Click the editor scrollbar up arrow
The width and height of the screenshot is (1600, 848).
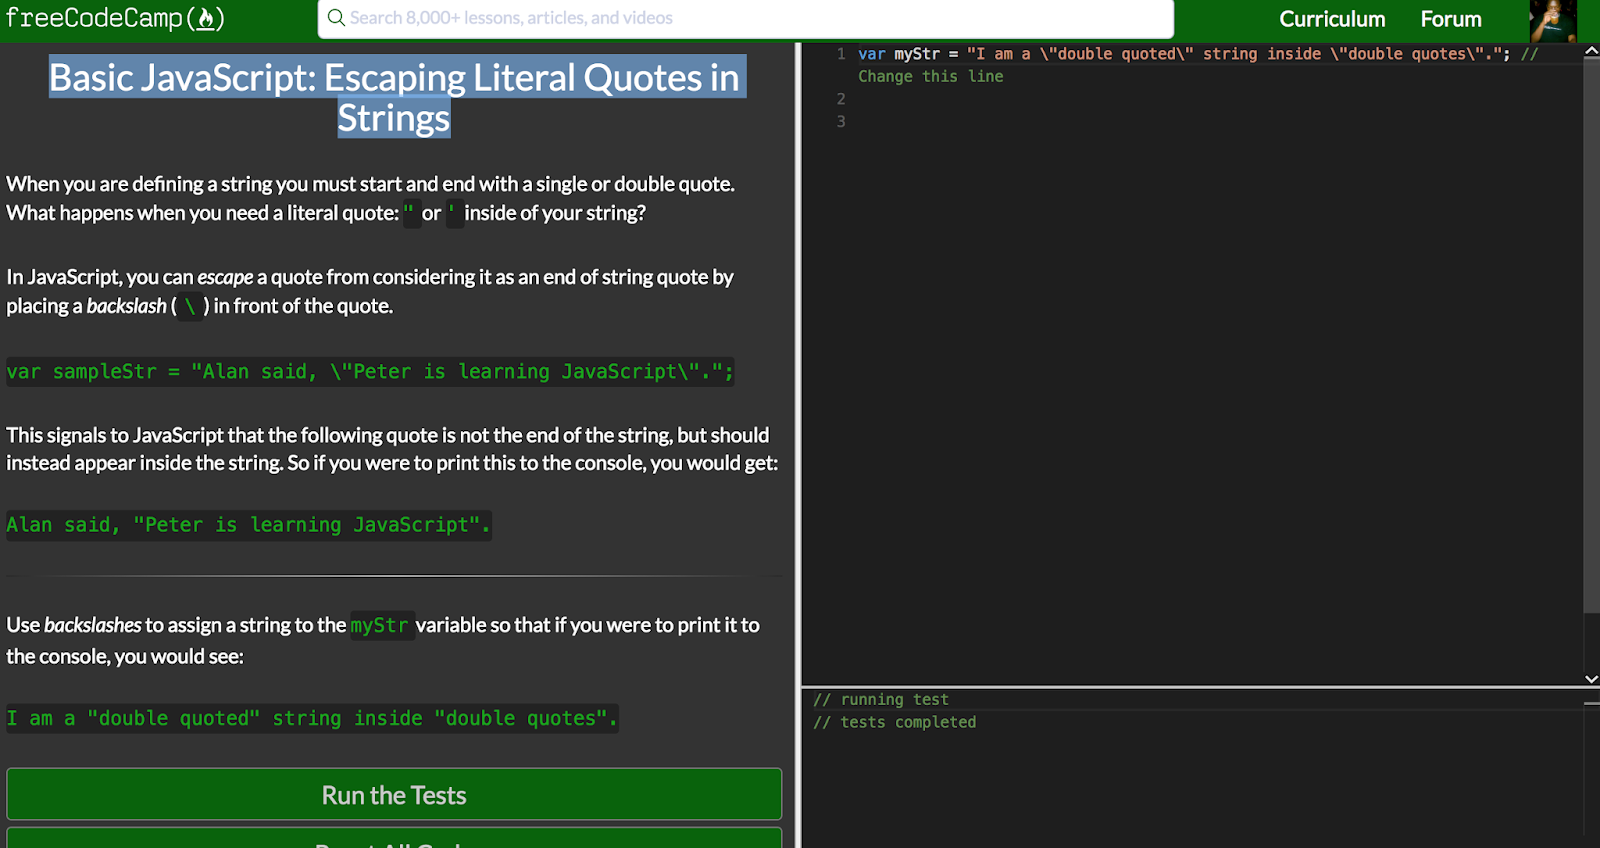pos(1591,50)
